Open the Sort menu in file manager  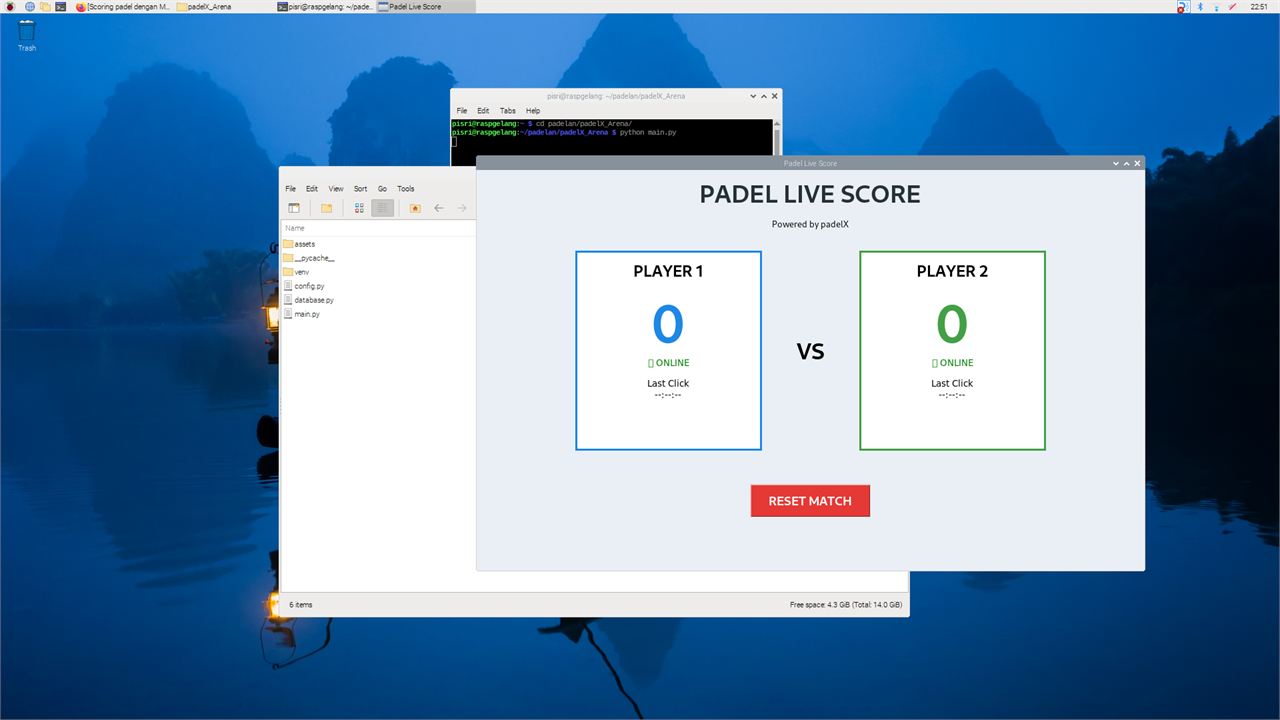click(360, 188)
